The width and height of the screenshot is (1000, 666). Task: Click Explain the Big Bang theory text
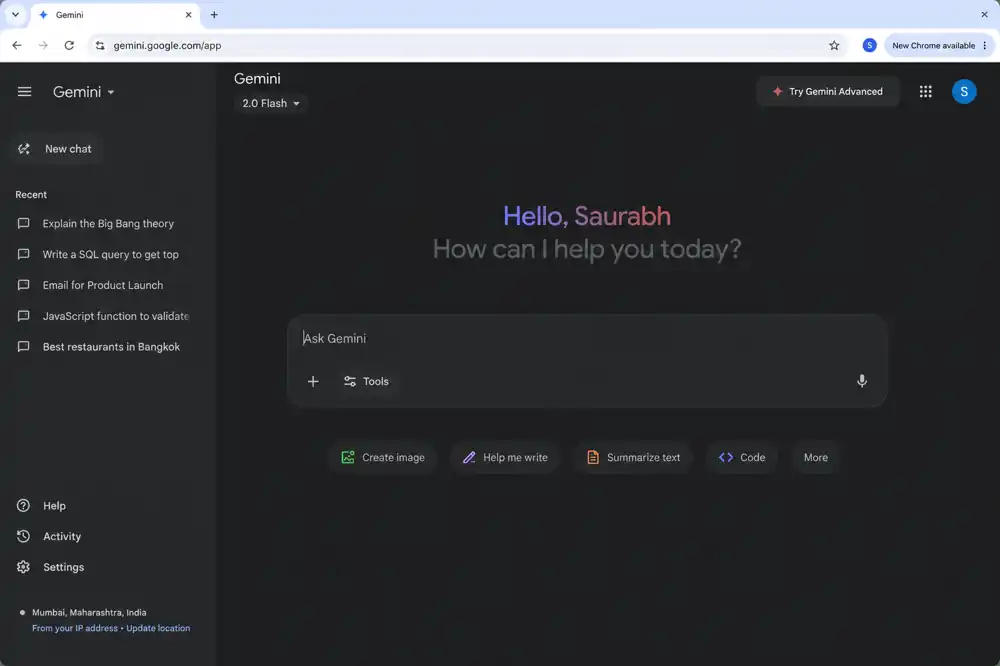(108, 223)
